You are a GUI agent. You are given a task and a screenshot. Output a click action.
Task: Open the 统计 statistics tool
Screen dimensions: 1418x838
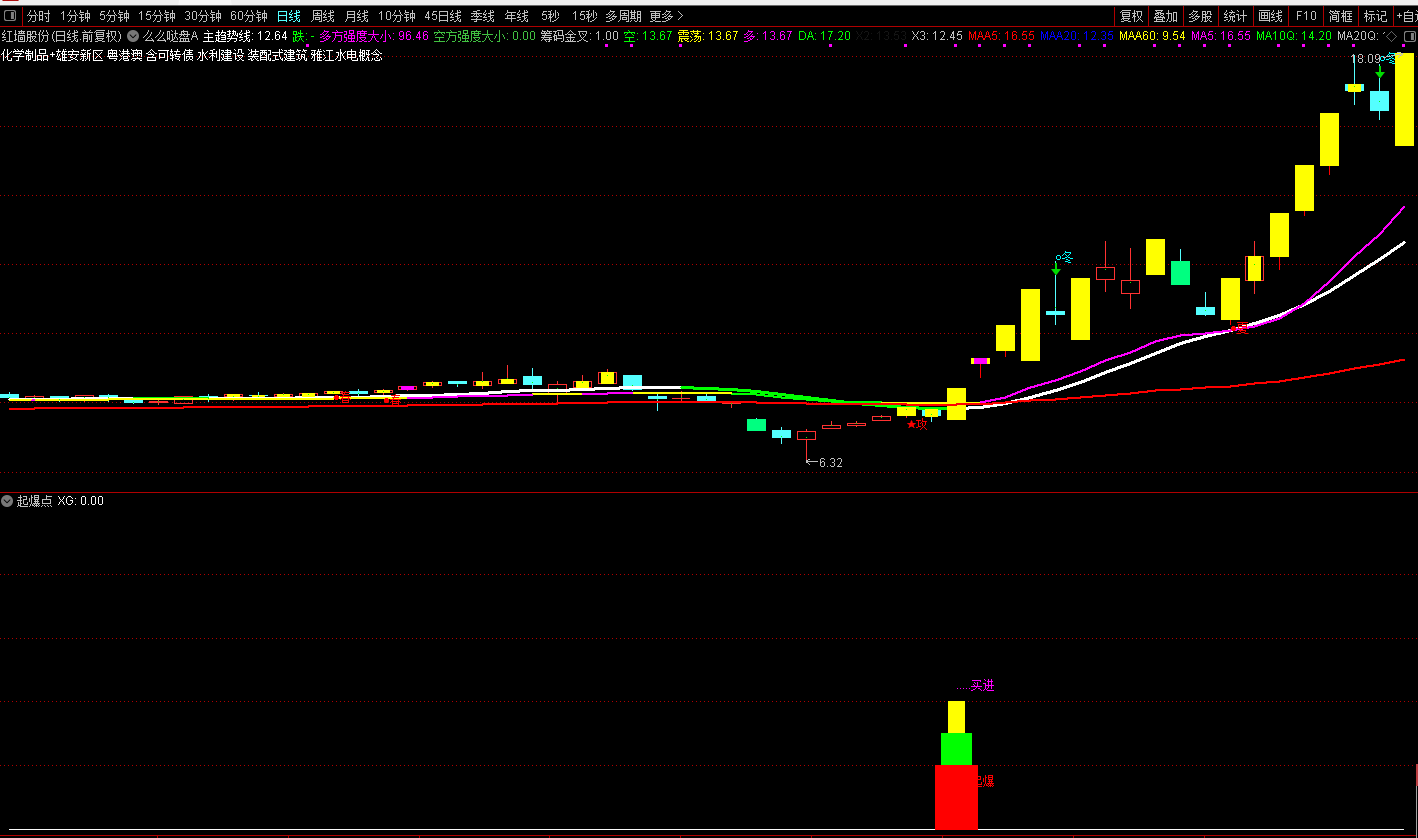point(1236,16)
